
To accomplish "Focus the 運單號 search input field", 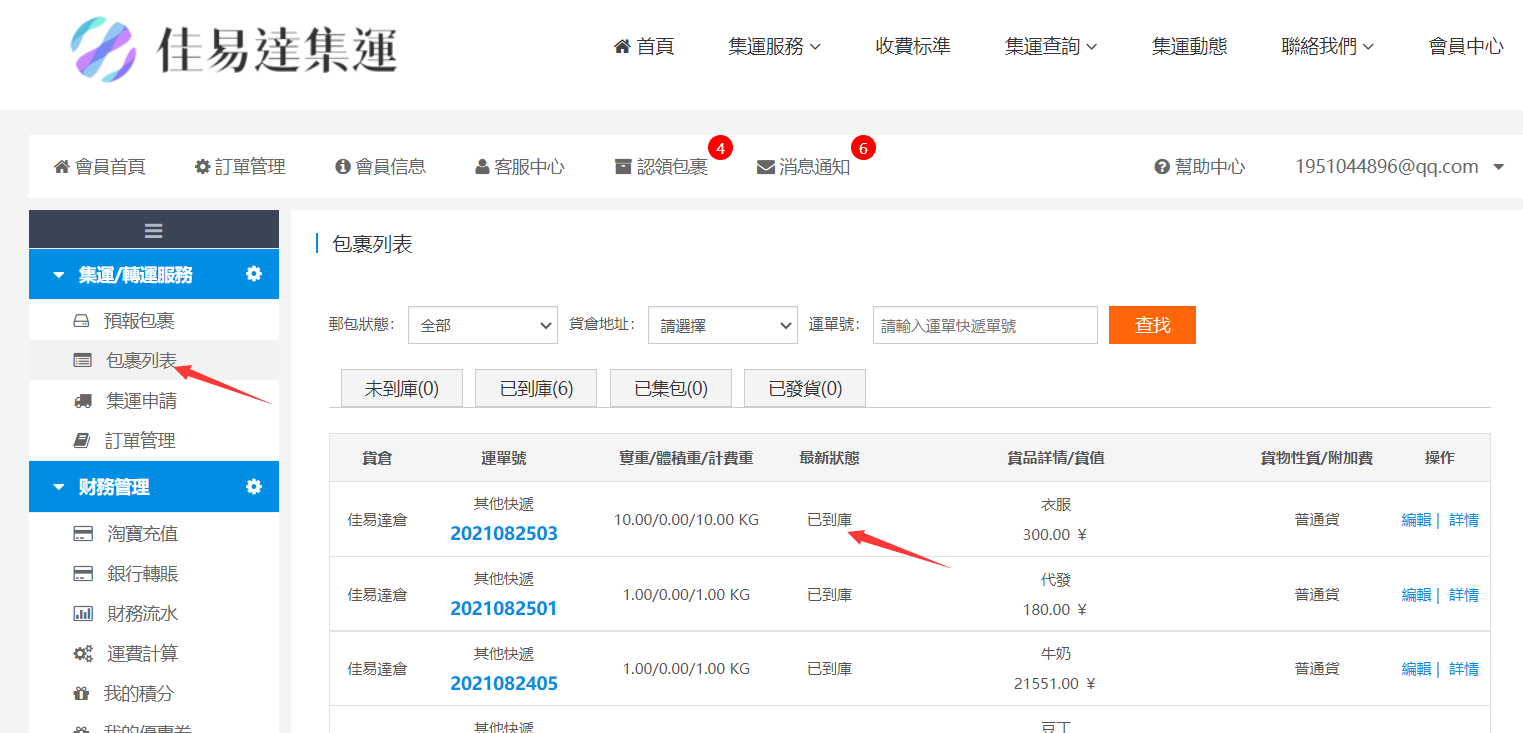I will 985,325.
